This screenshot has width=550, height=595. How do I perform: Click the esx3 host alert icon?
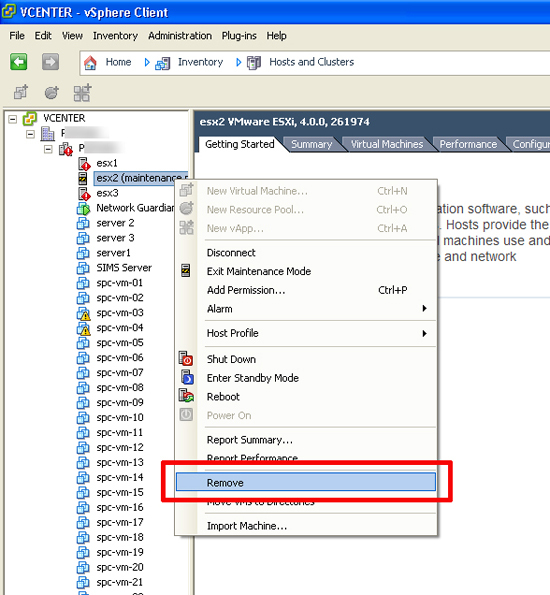(84, 194)
